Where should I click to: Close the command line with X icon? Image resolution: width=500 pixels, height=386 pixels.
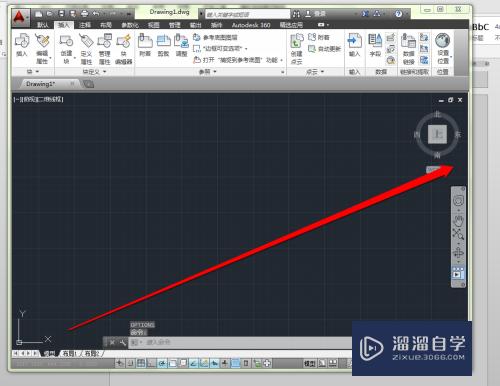click(112, 342)
